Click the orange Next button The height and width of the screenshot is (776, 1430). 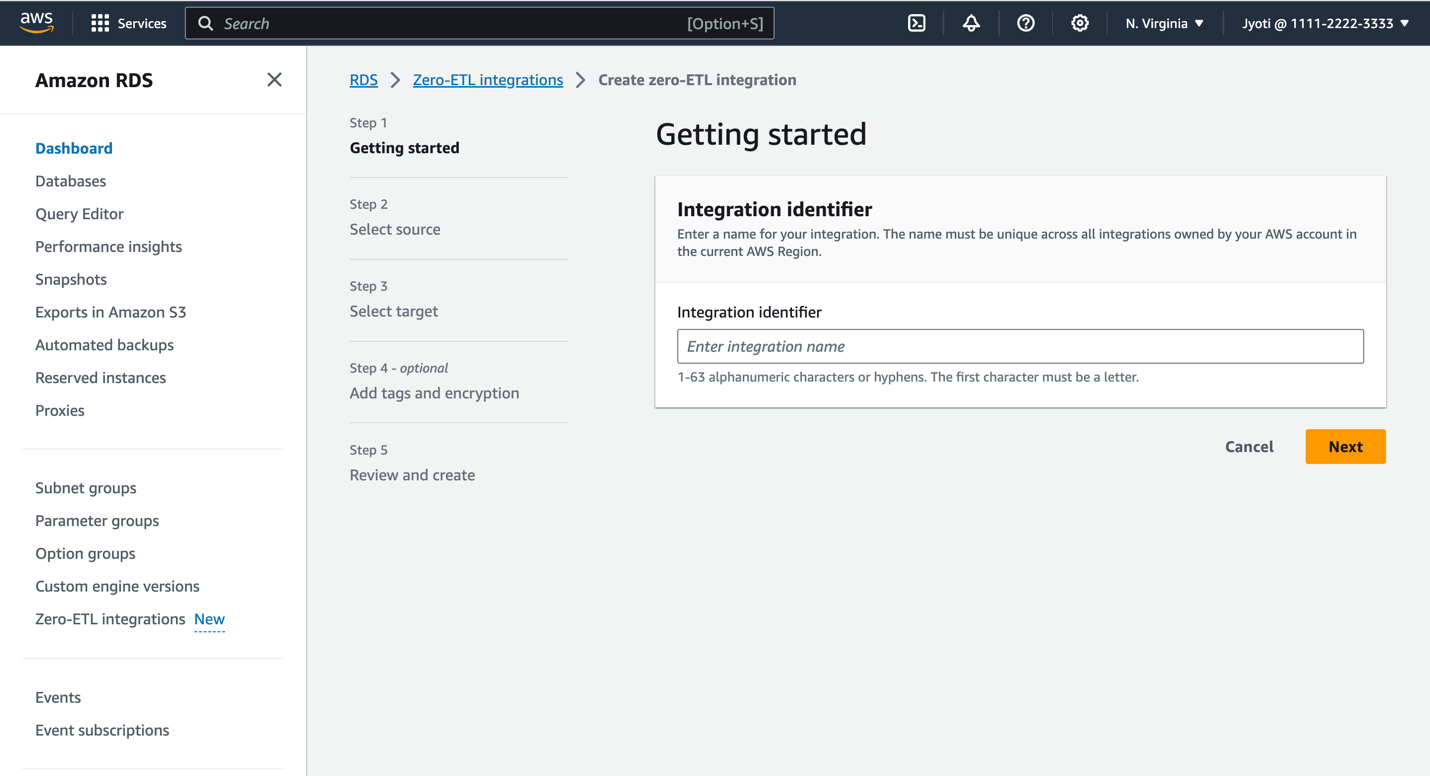pyautogui.click(x=1345, y=447)
